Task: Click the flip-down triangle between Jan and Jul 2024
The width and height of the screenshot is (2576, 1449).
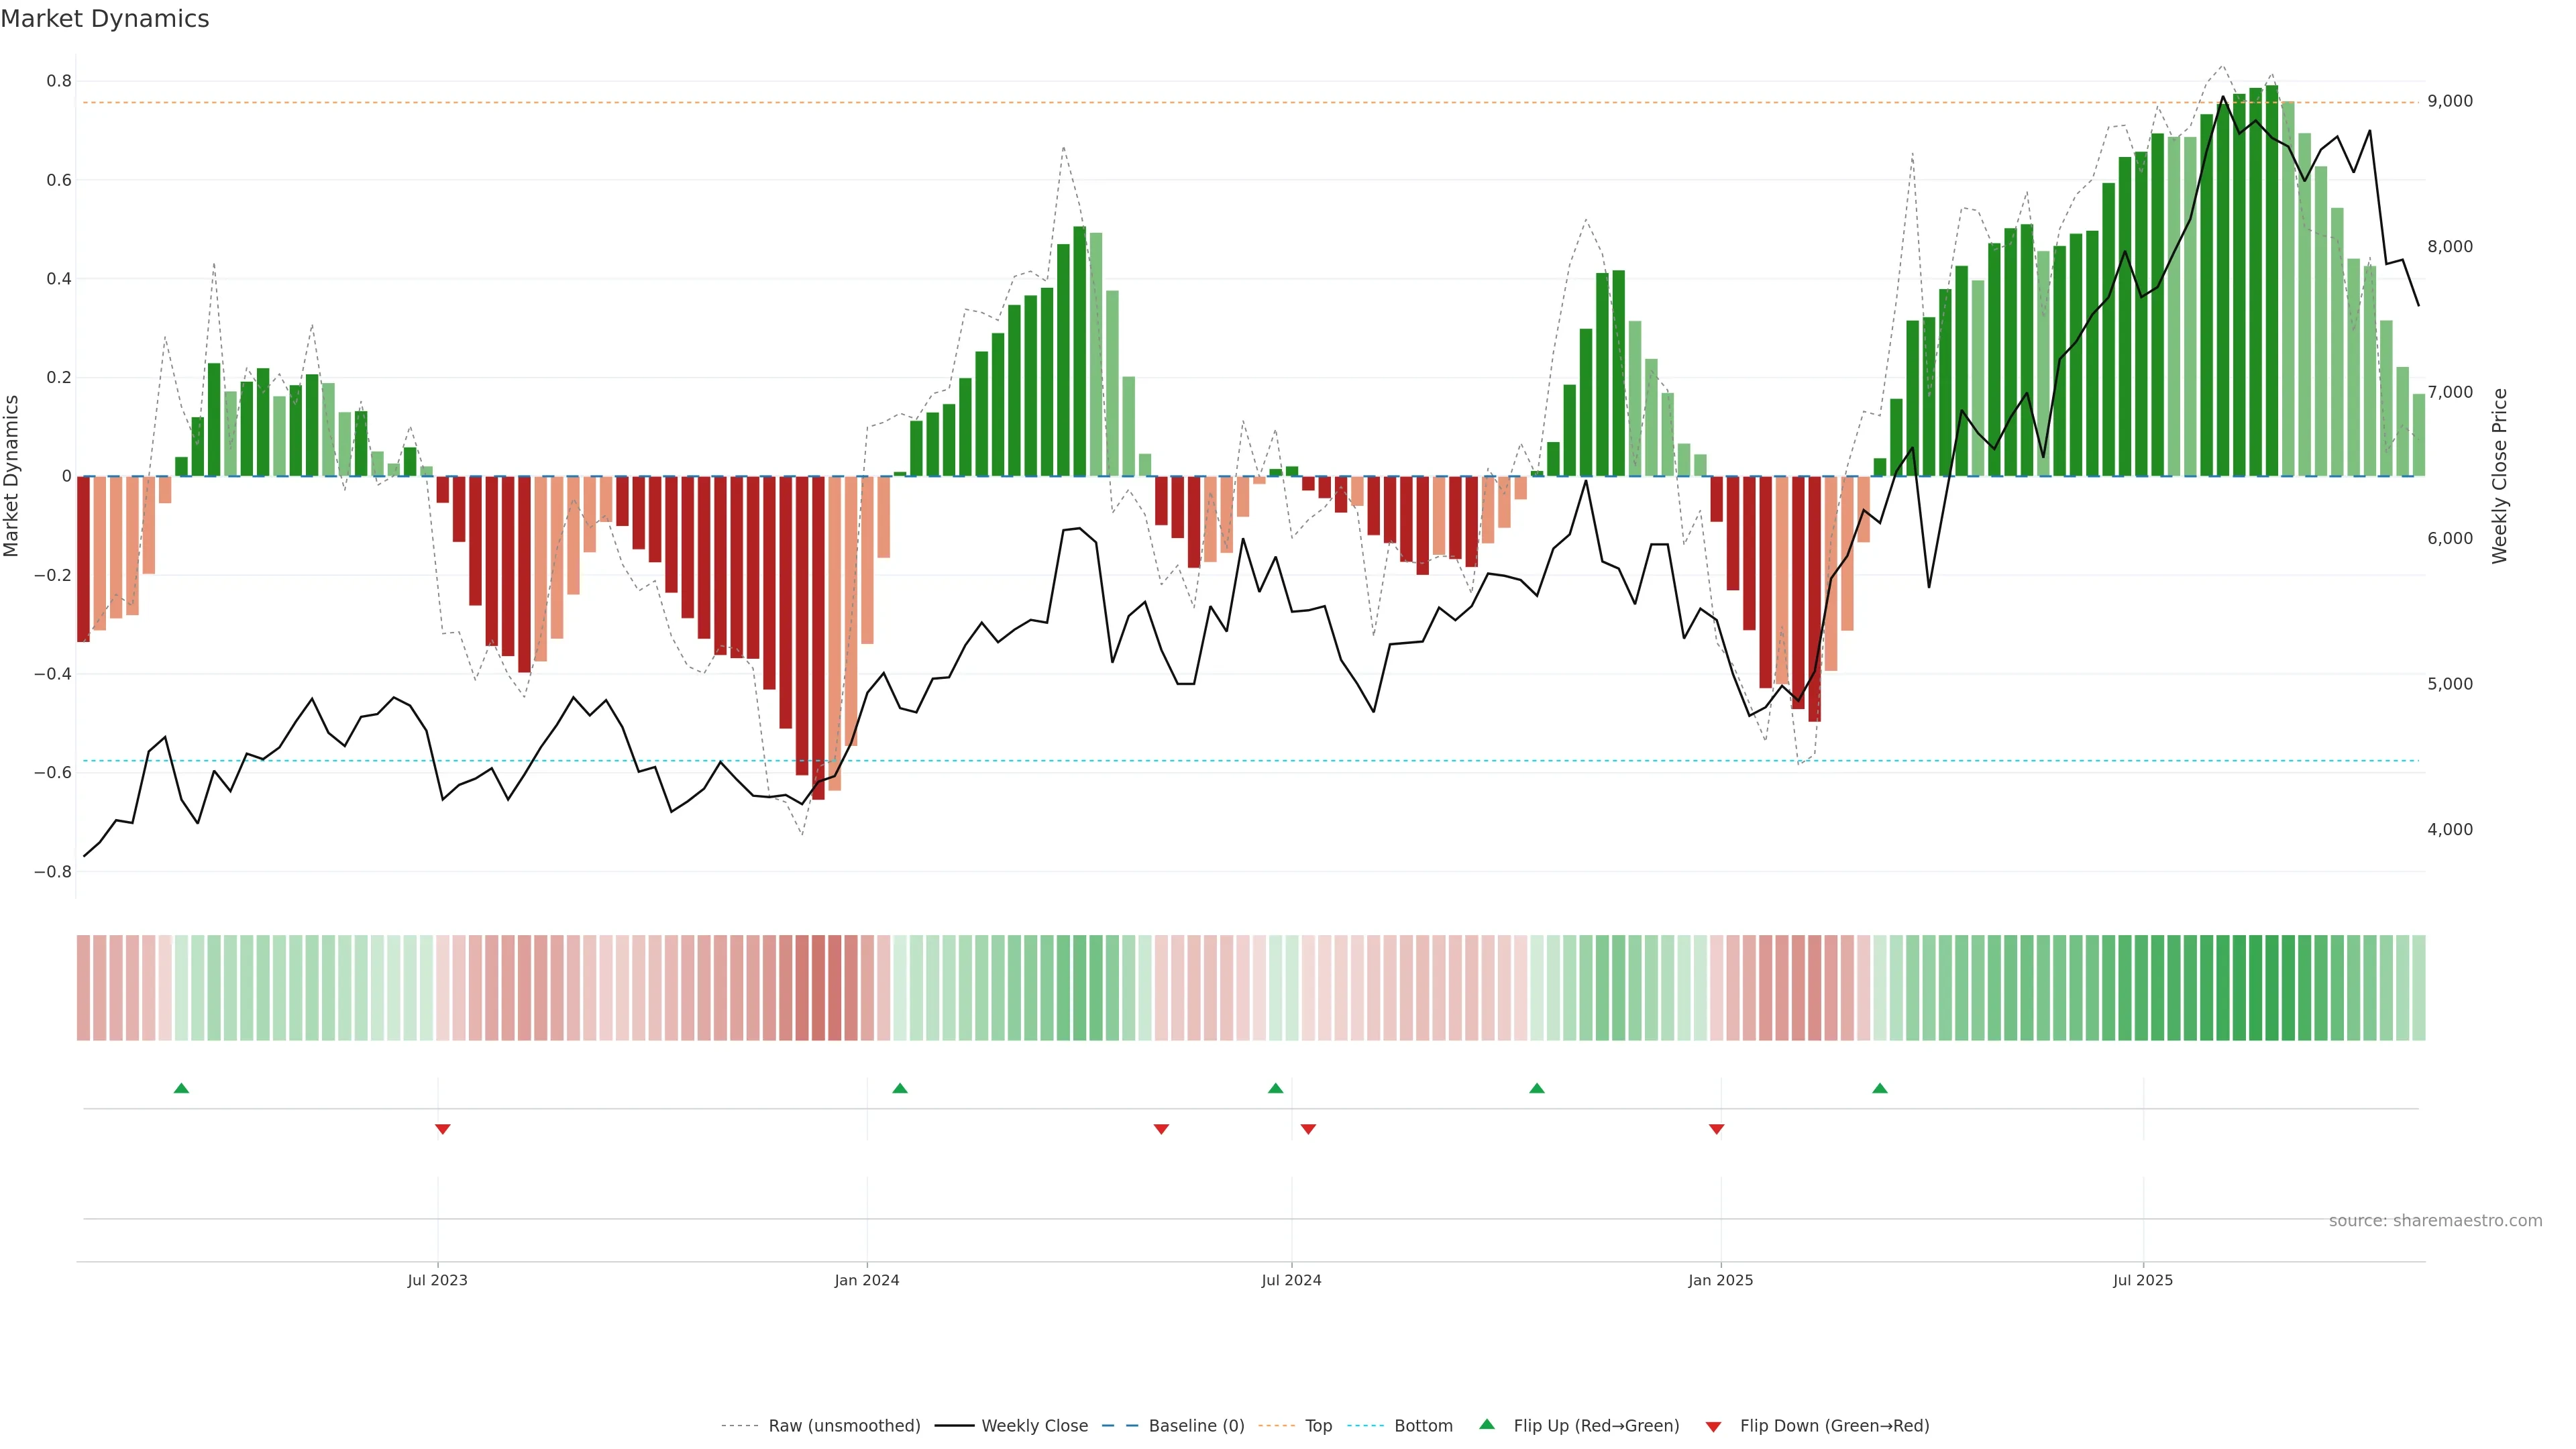Action: (x=1161, y=1129)
